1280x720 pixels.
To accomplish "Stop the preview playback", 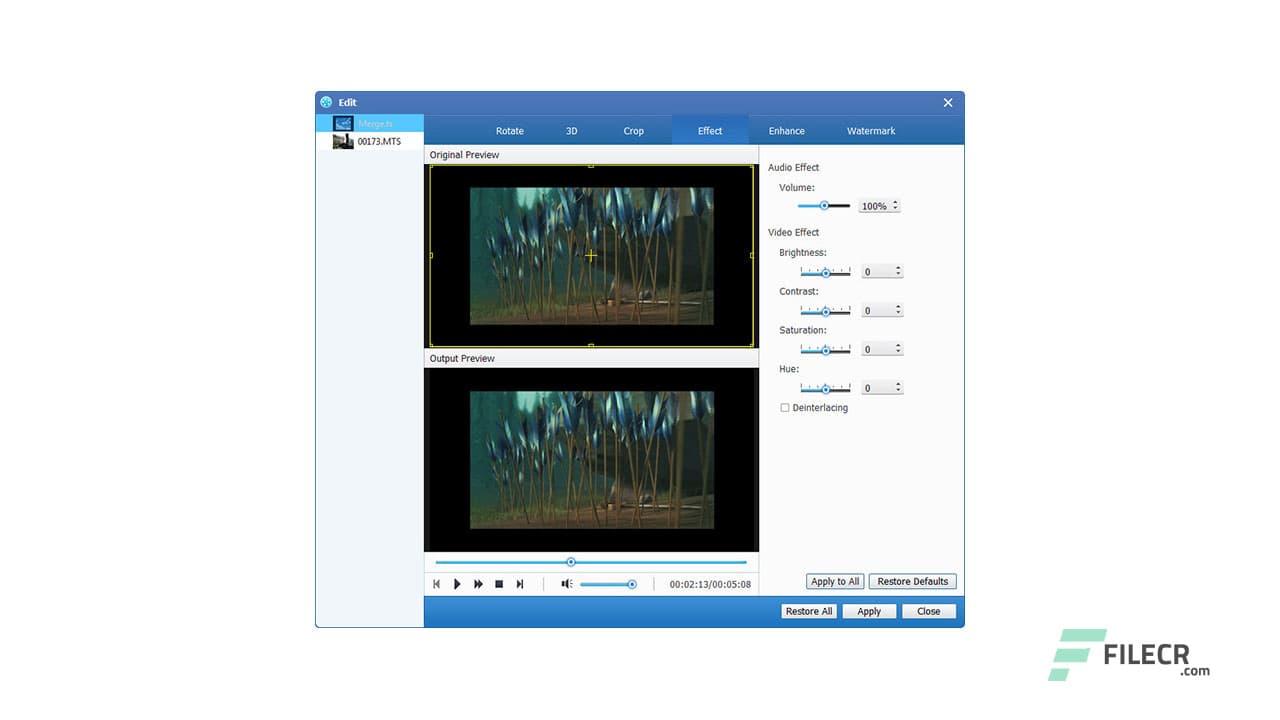I will click(x=499, y=583).
